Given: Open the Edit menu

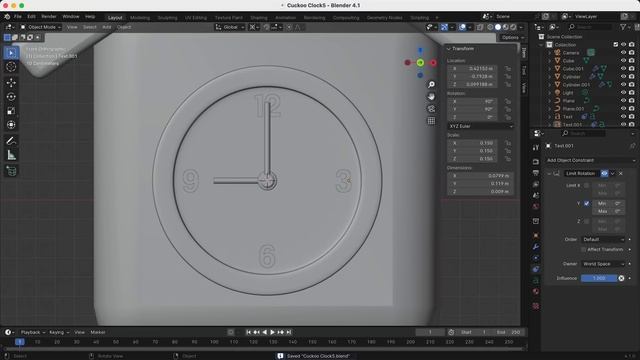Looking at the screenshot, I should (31, 17).
